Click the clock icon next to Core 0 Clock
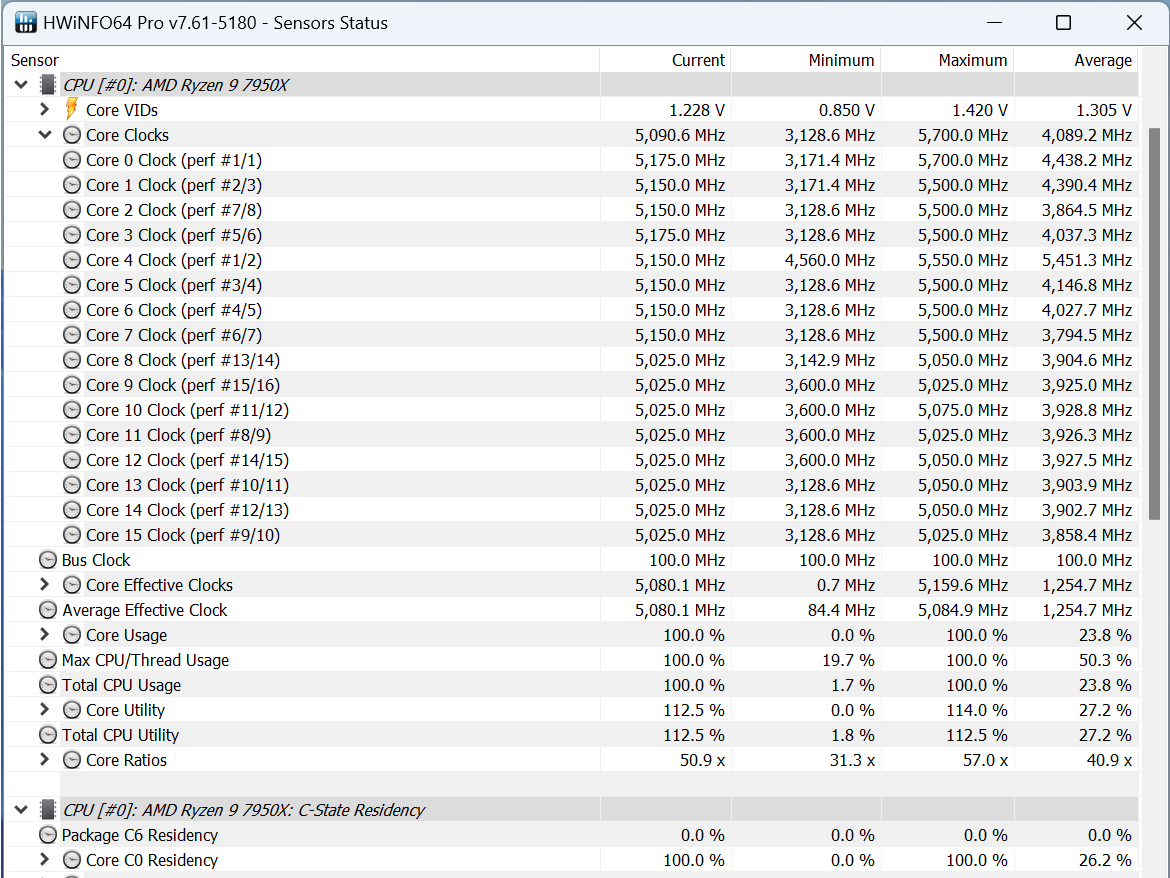The image size is (1170, 878). tap(72, 160)
